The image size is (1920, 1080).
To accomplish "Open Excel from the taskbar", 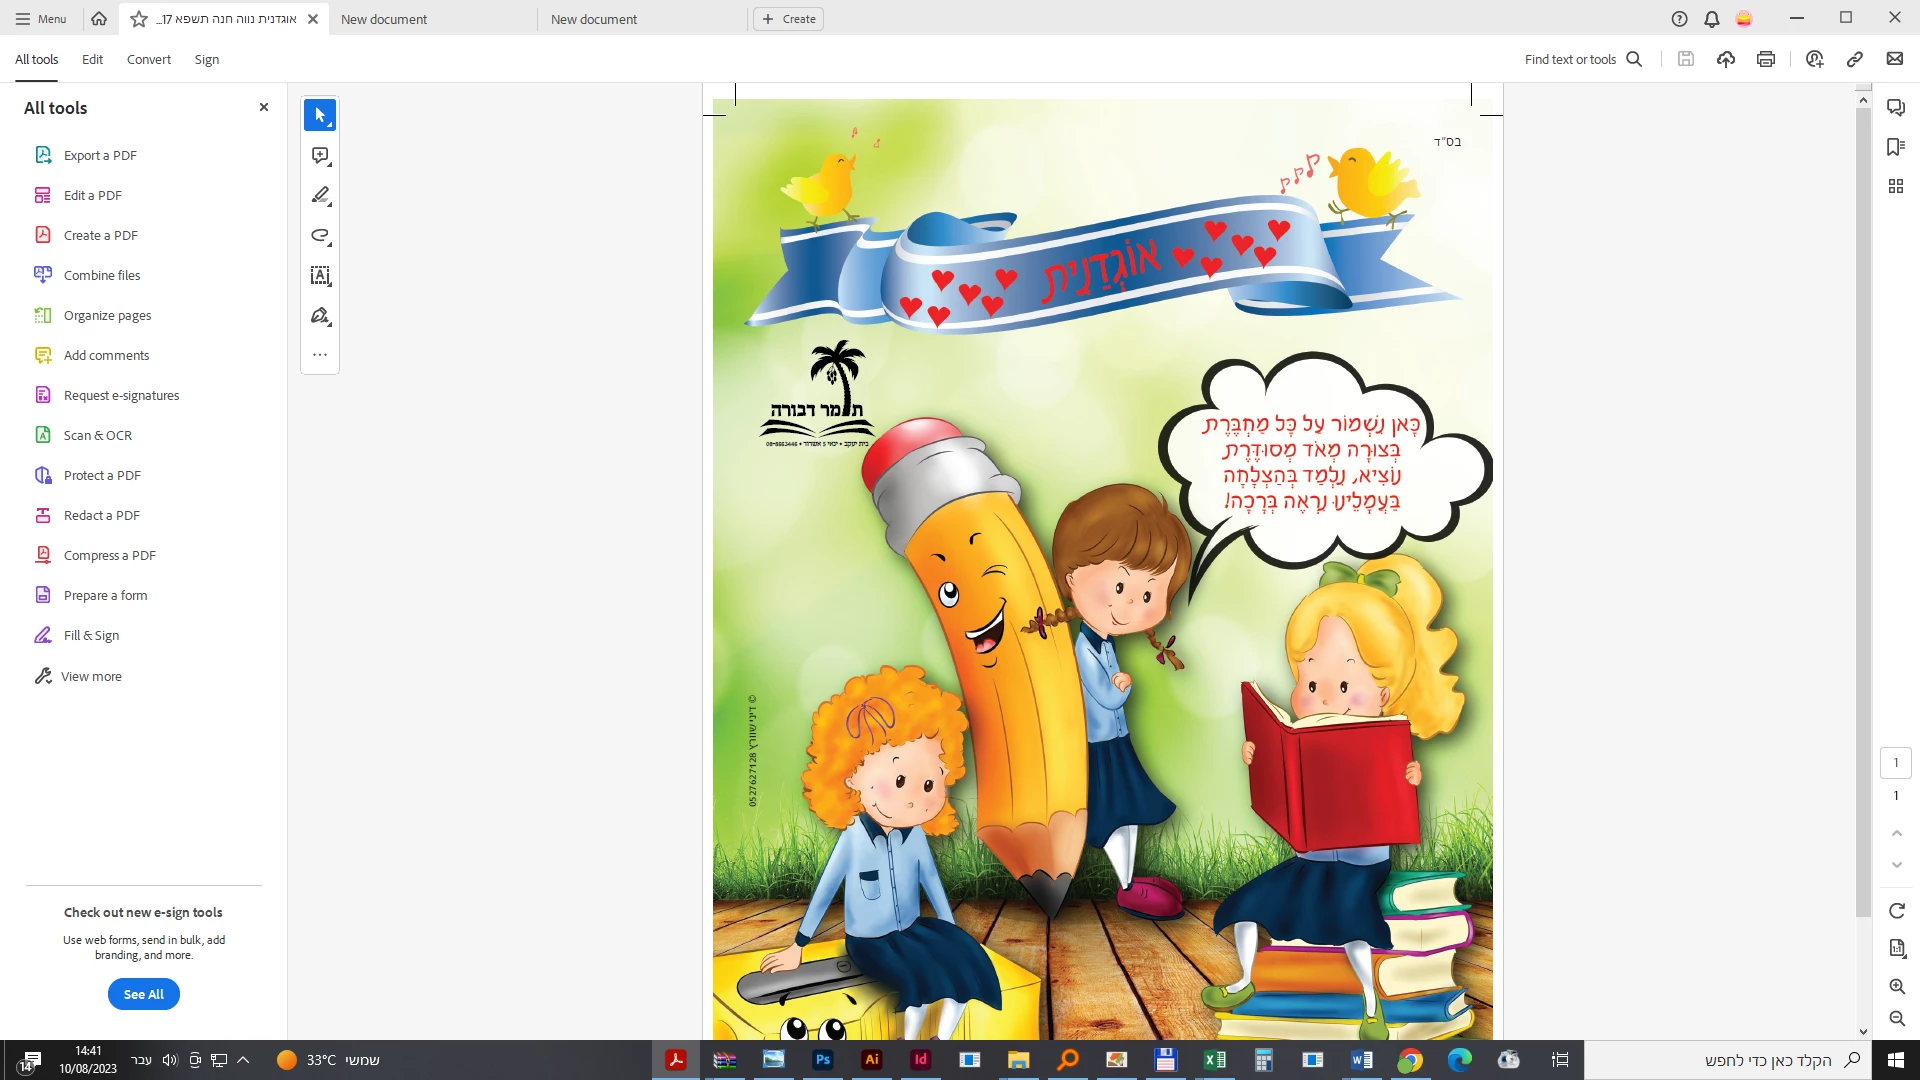I will (1214, 1060).
